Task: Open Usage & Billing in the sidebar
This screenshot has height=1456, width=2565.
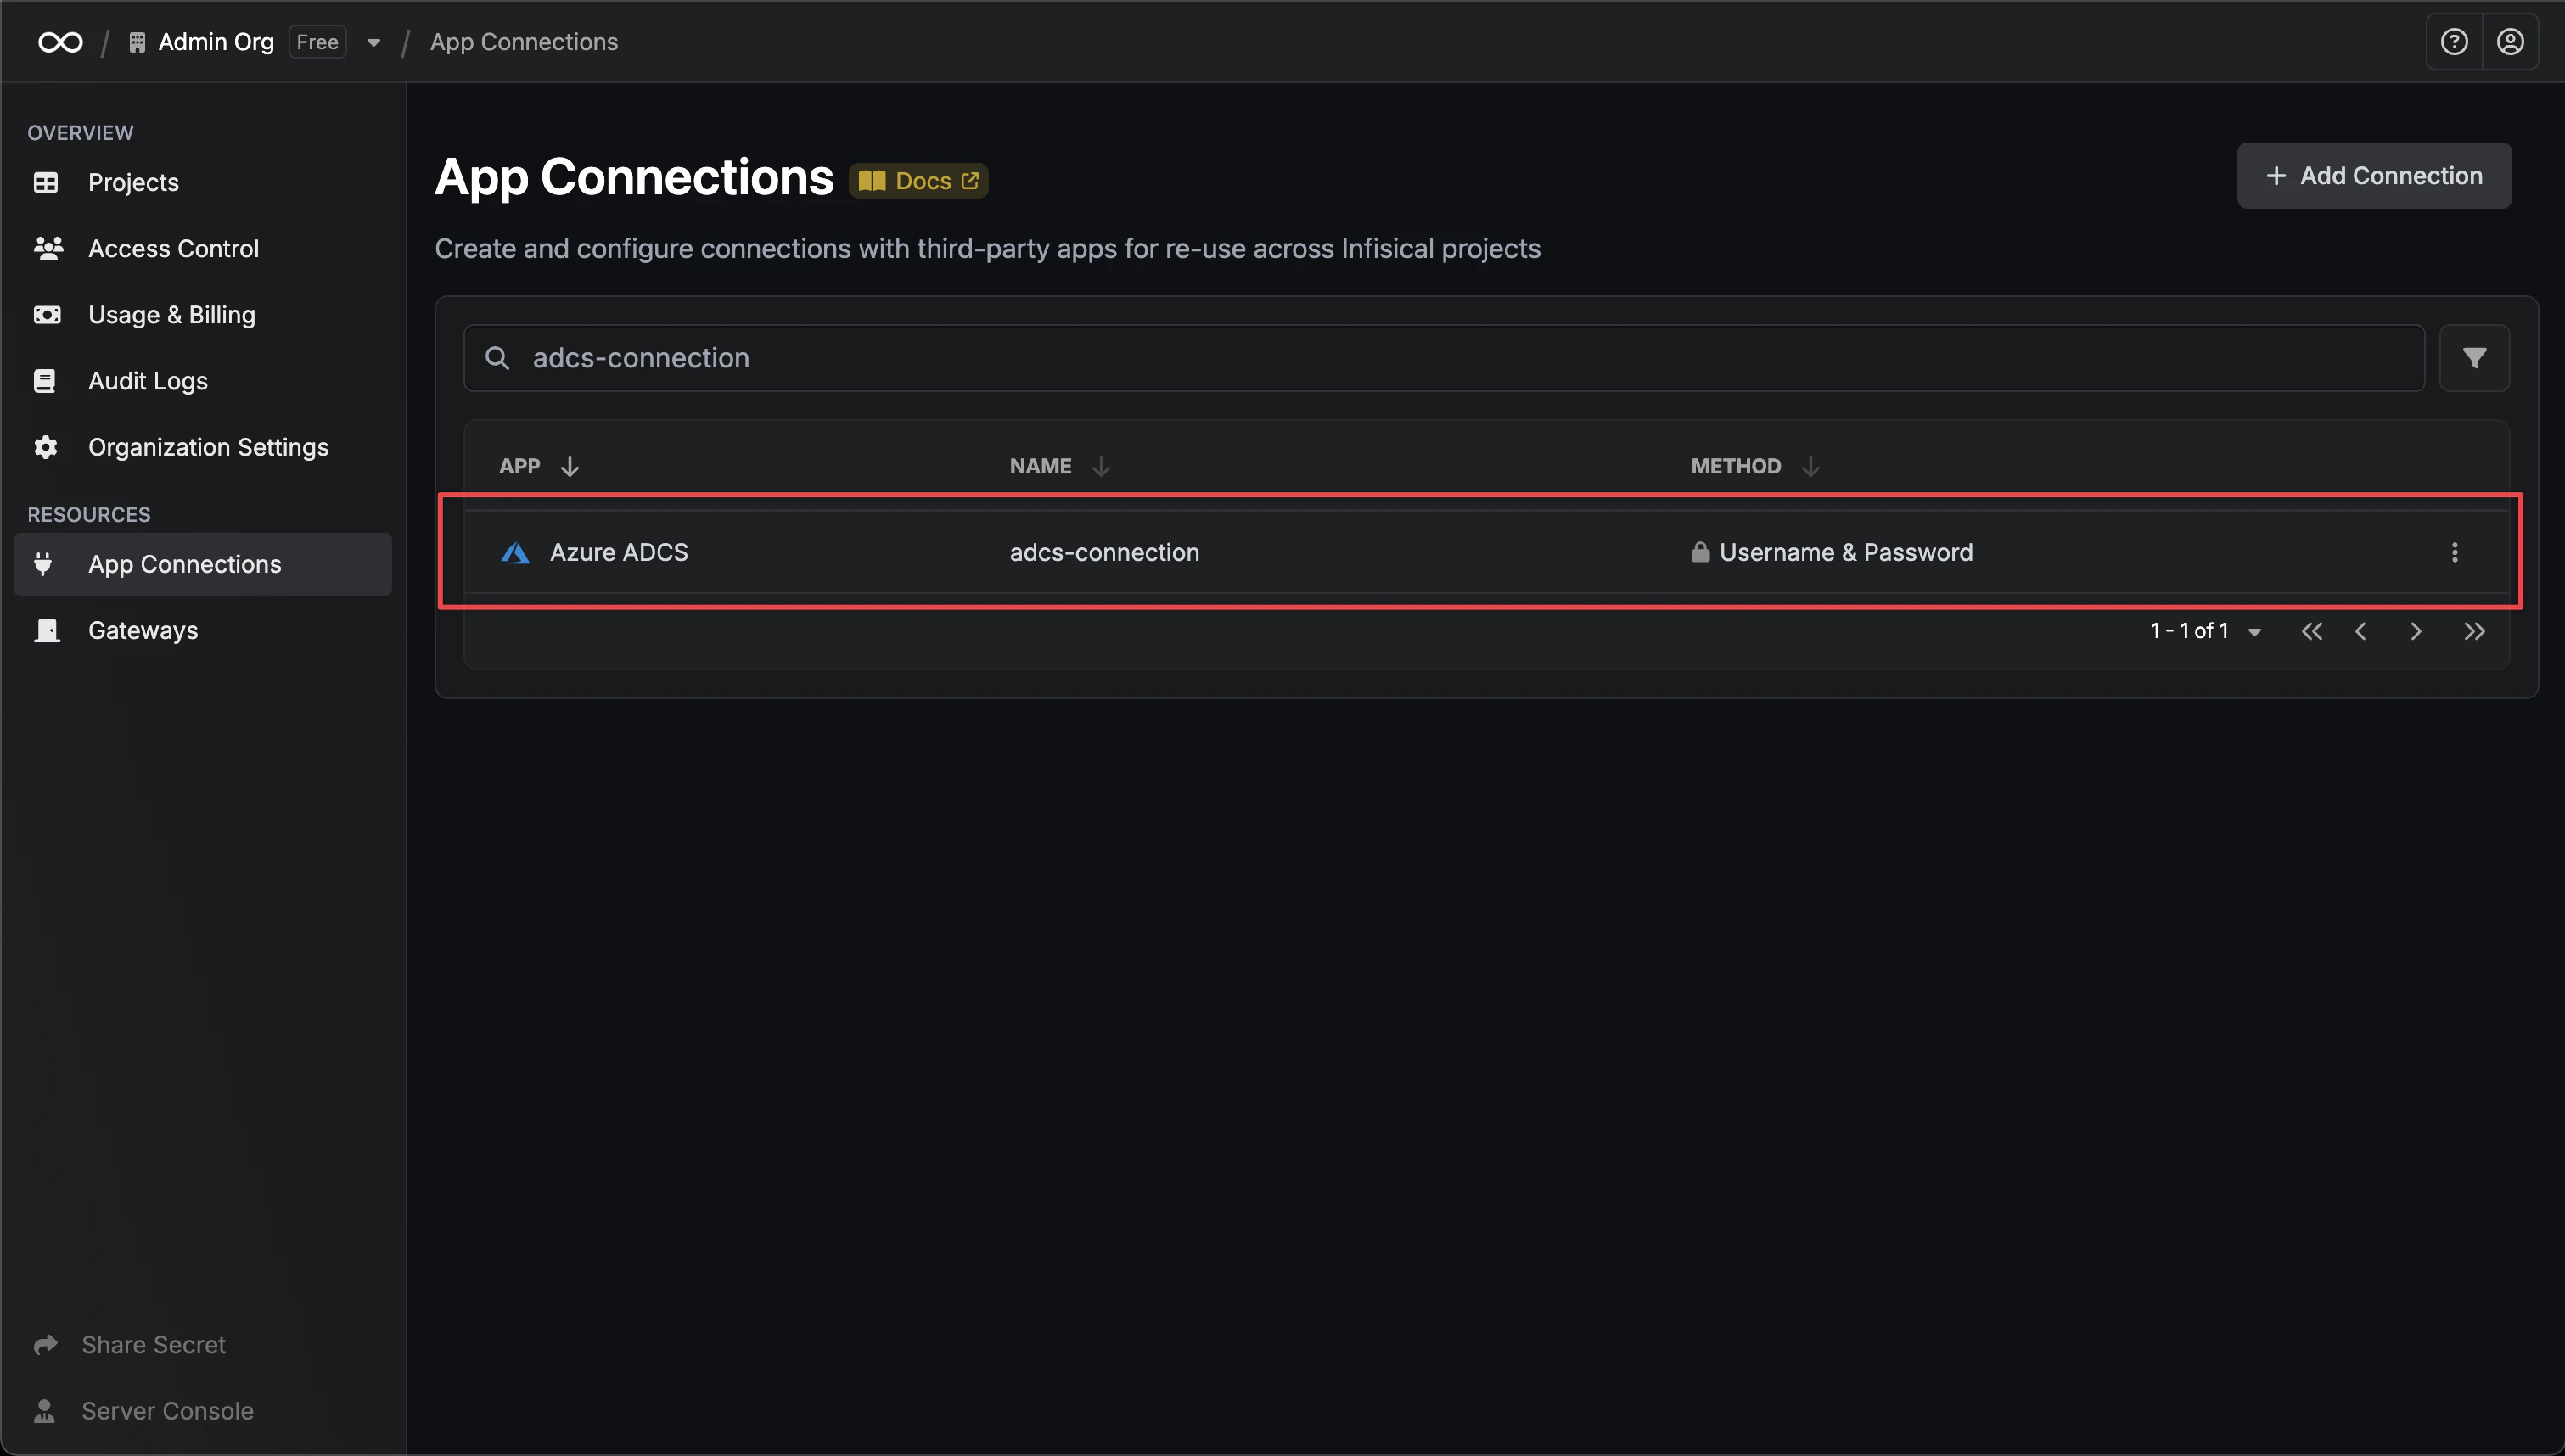Action: tap(202, 315)
